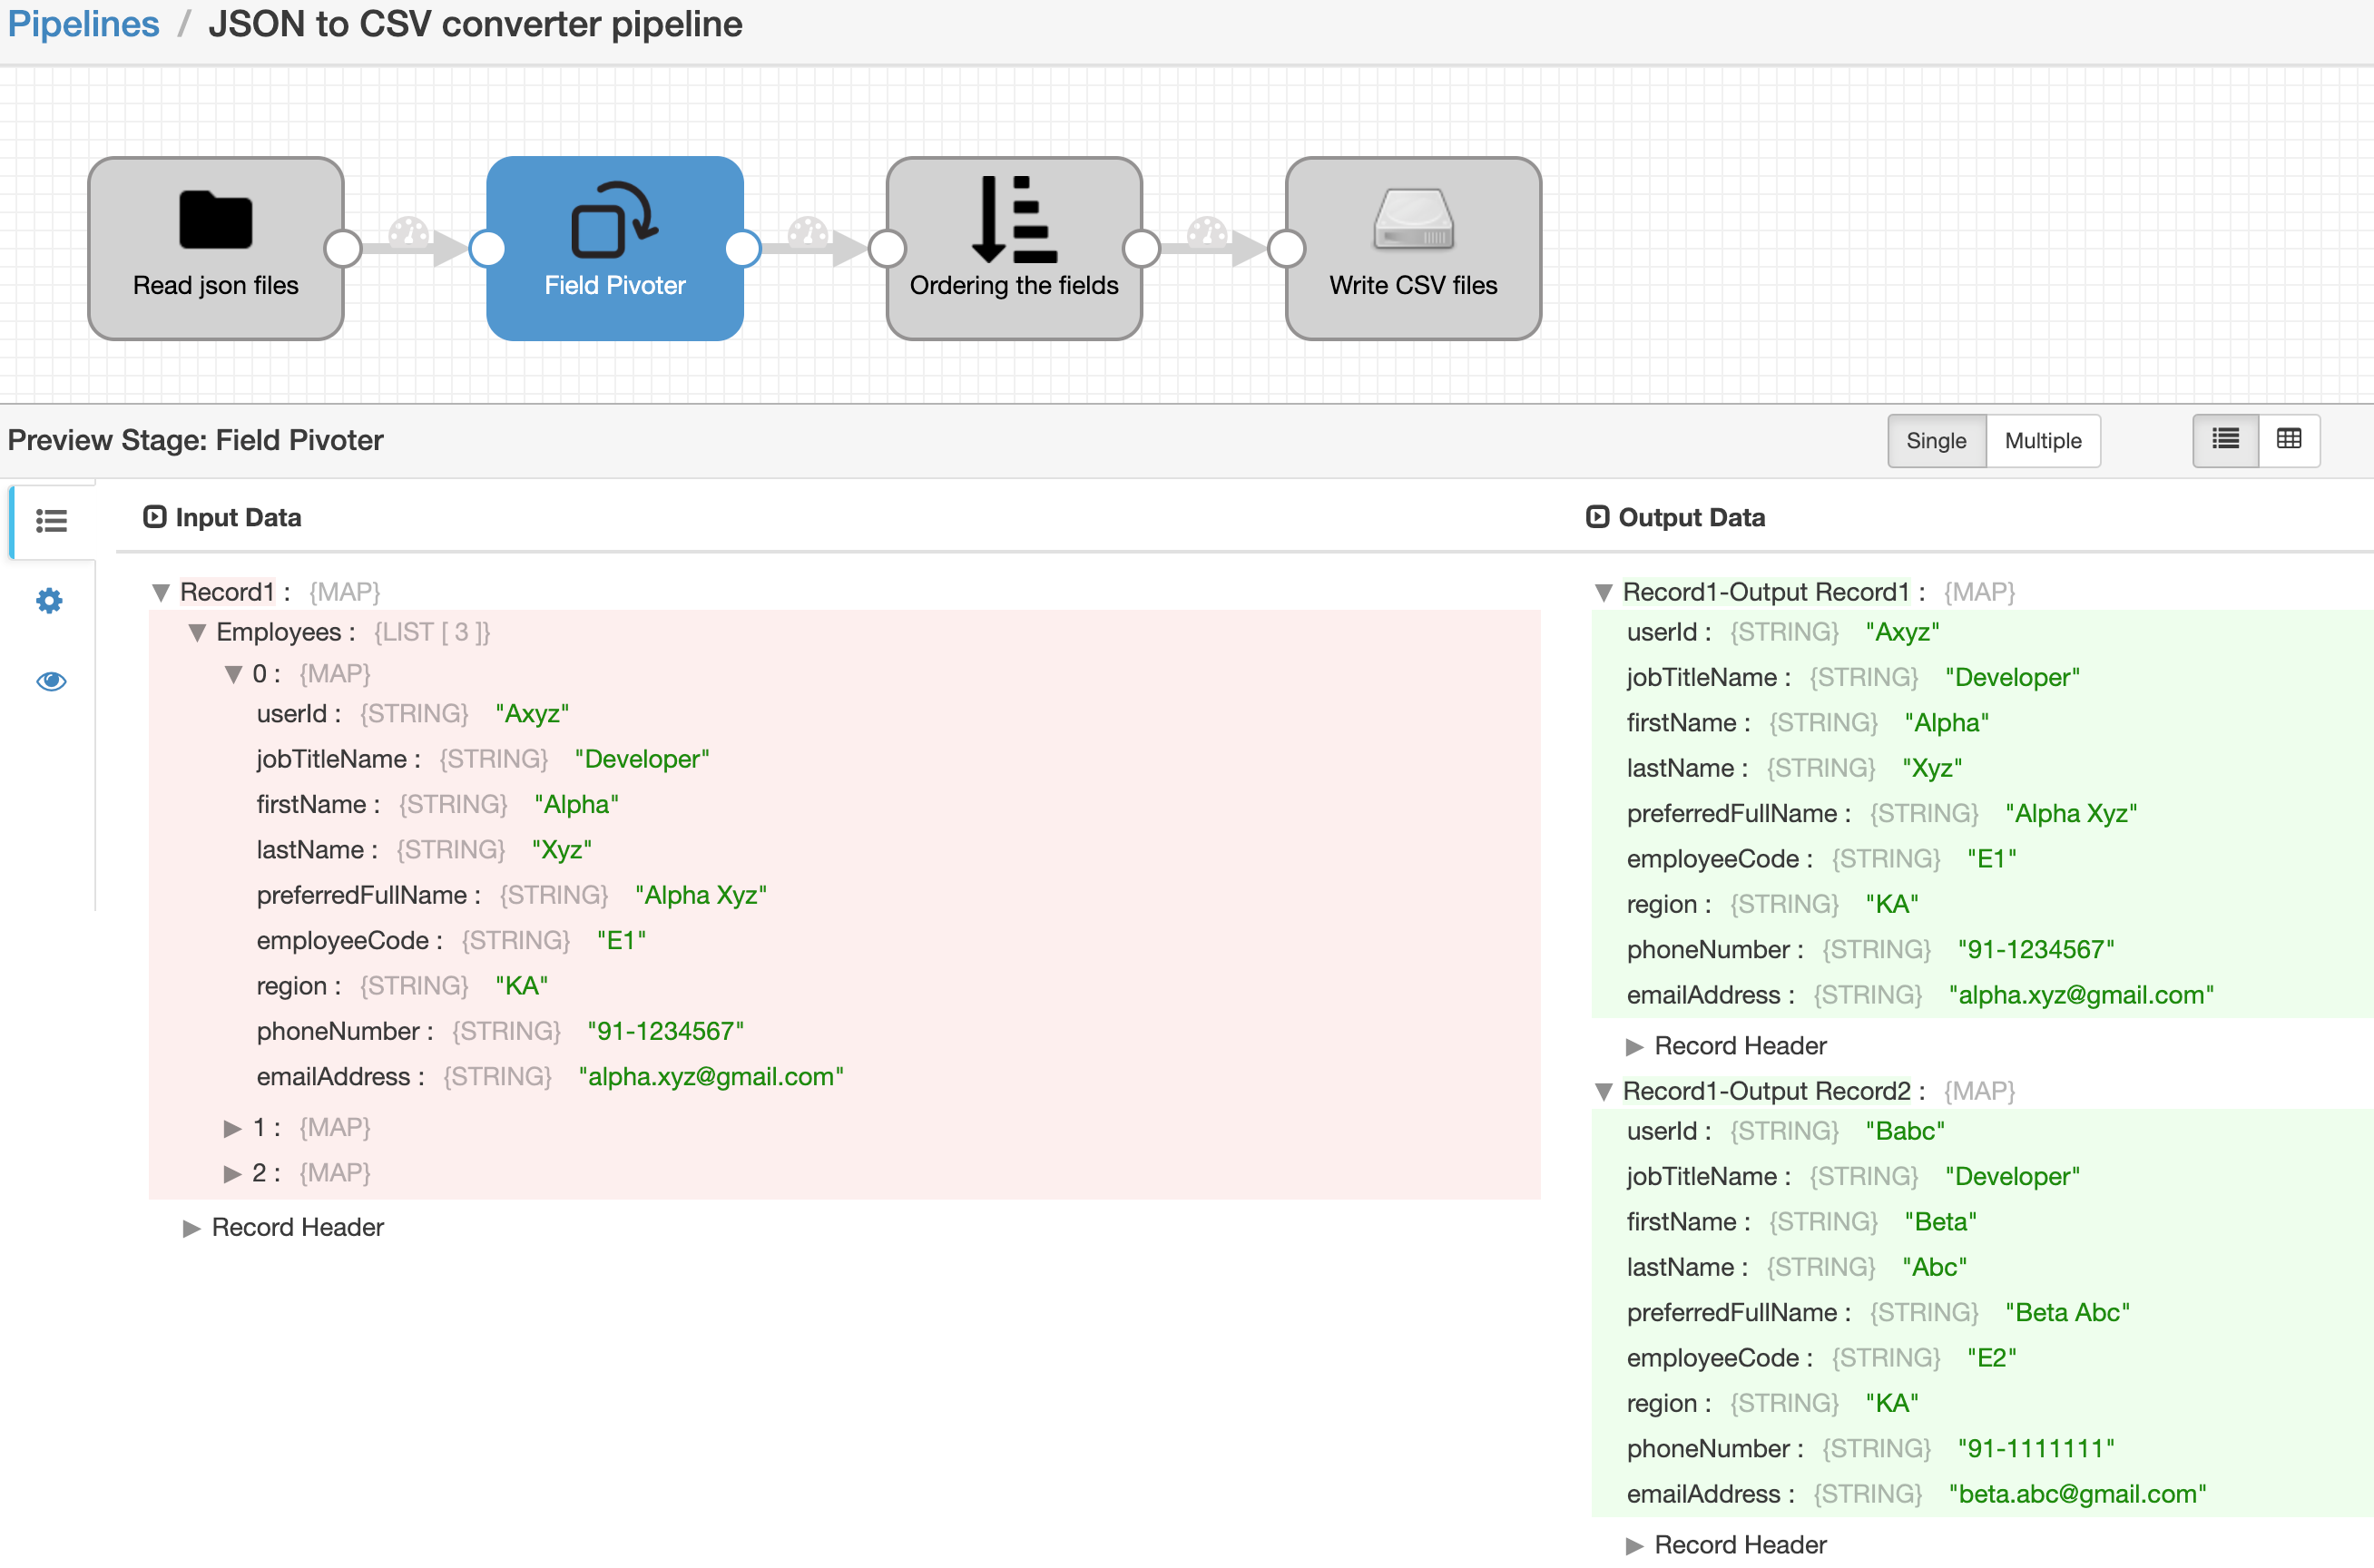2374x1568 pixels.
Task: Click input value "Axyz" for userId
Action: (x=532, y=714)
